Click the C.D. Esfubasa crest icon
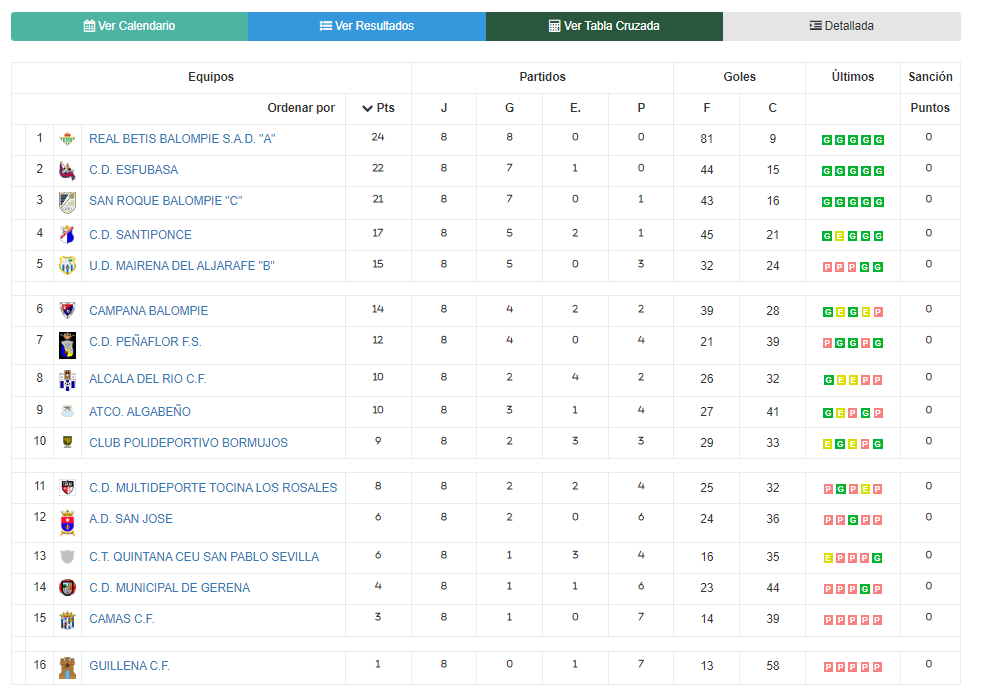993x697 pixels. tap(67, 170)
